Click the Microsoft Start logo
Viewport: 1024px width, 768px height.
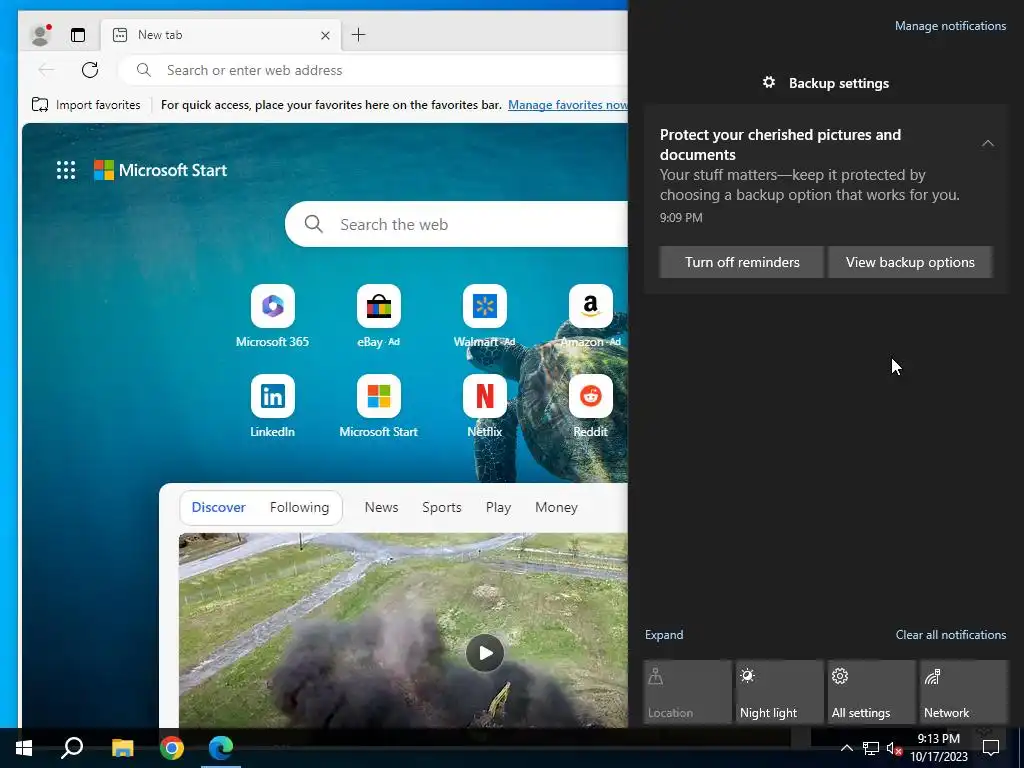161,170
